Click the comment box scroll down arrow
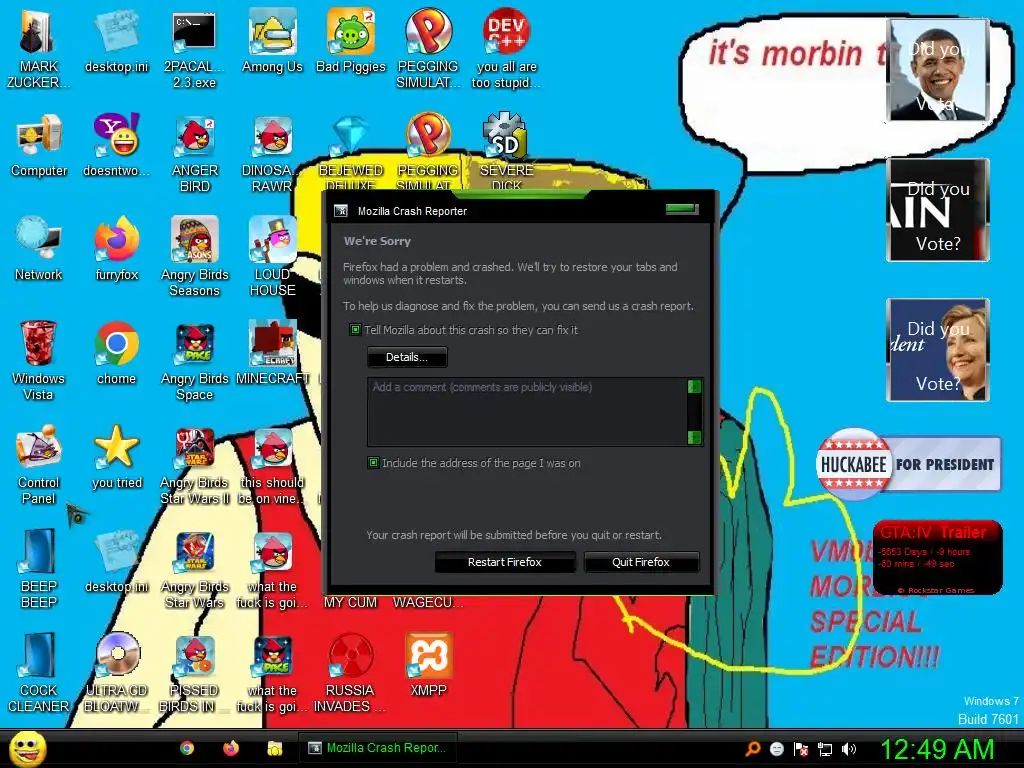1024x768 pixels. 695,438
